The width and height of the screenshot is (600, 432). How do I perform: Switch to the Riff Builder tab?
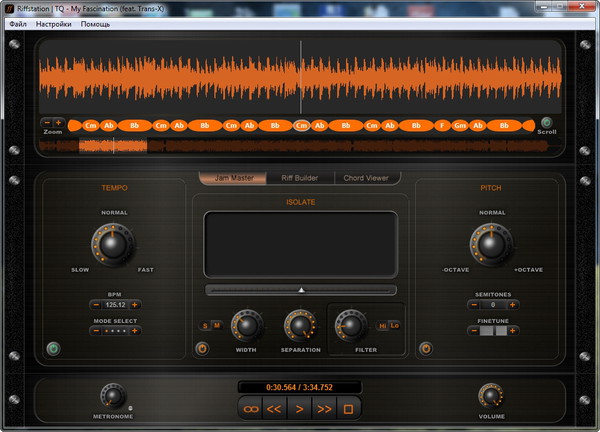click(300, 178)
